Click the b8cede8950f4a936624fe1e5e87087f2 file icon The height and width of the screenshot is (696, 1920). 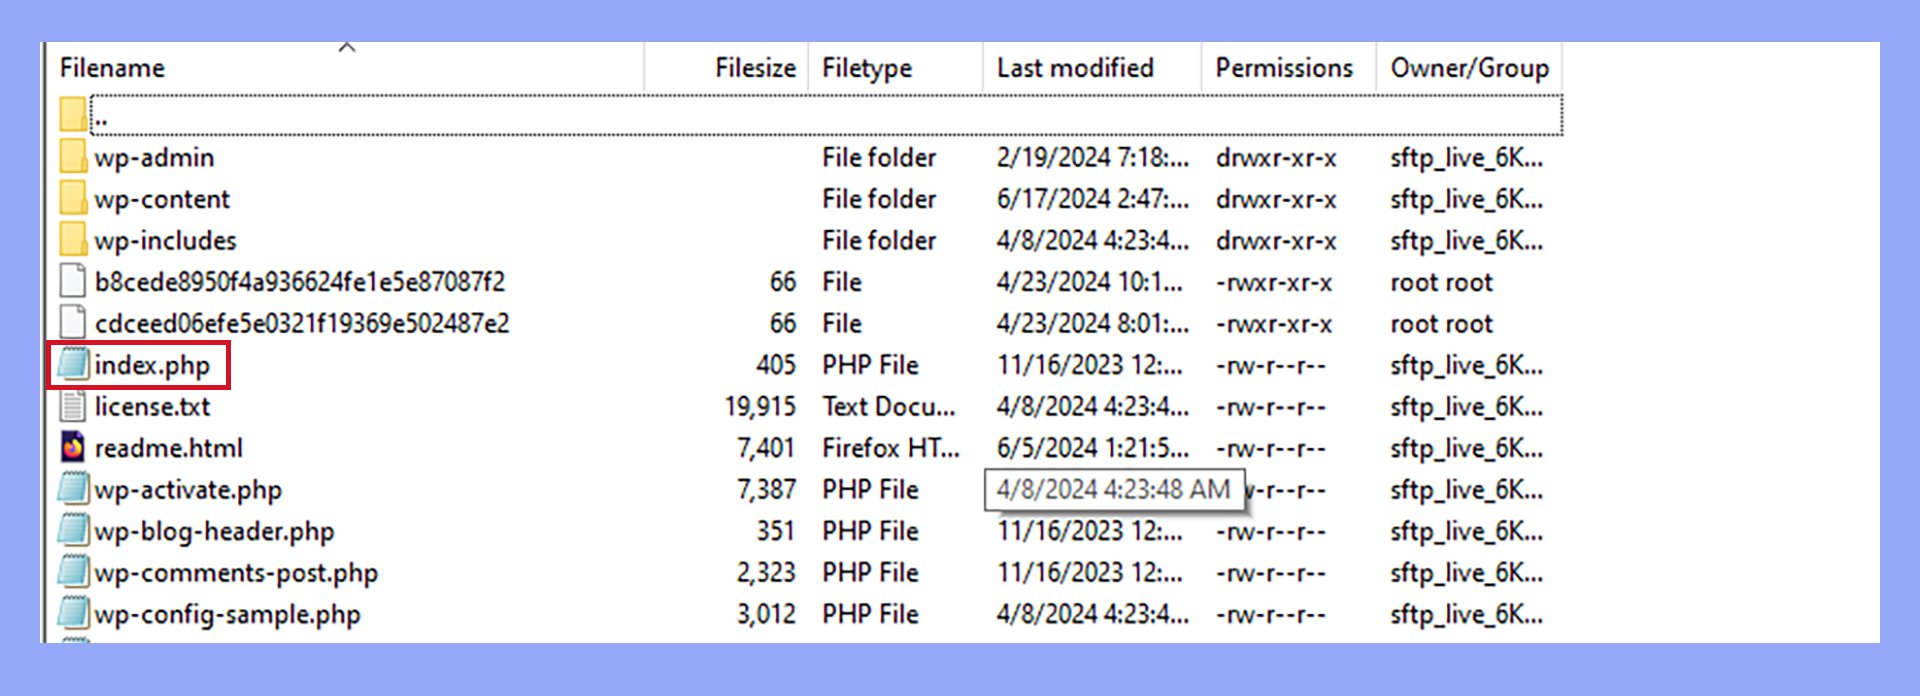tap(73, 281)
